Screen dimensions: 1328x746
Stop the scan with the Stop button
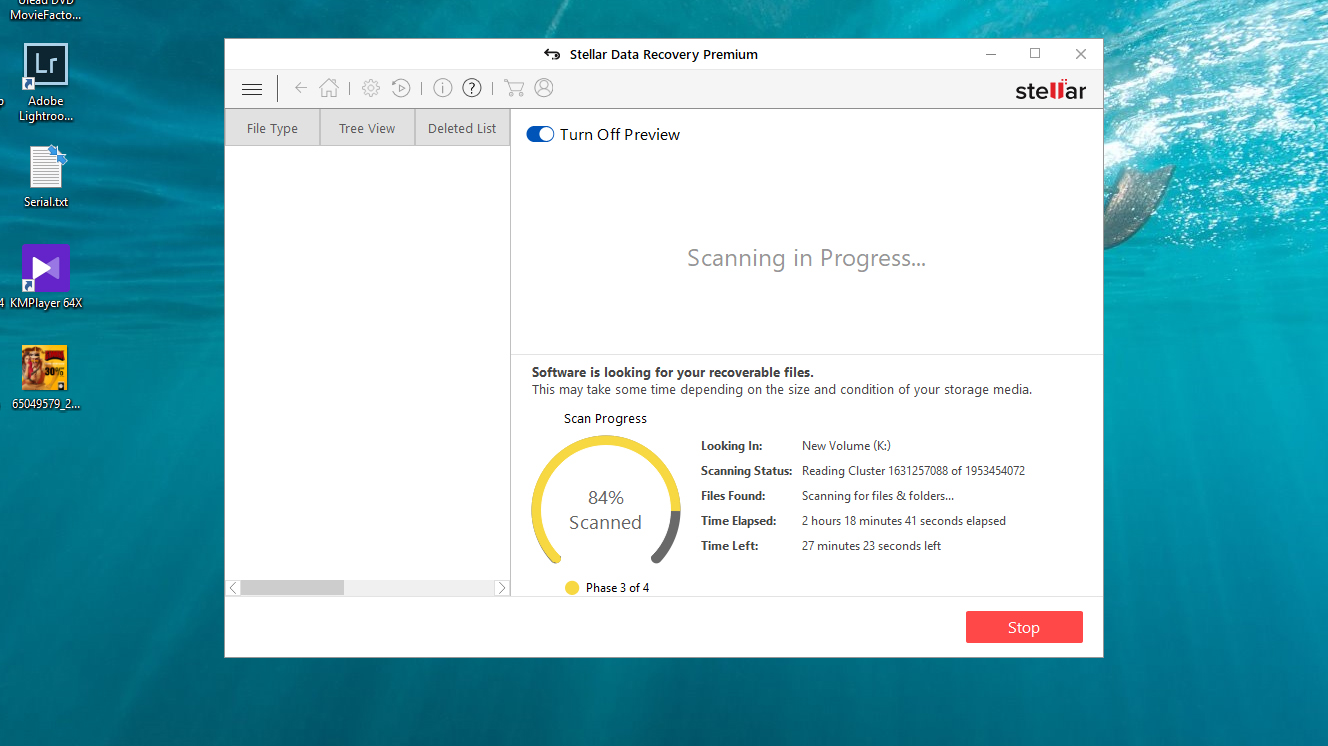(x=1024, y=627)
